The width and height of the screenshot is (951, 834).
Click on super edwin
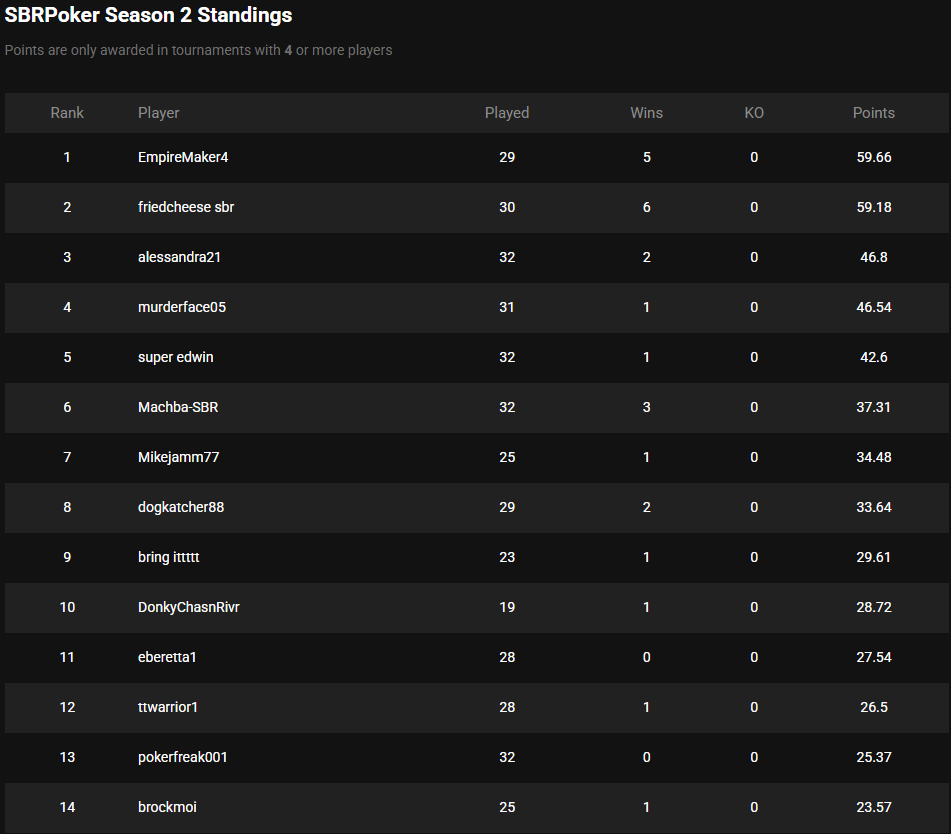176,357
